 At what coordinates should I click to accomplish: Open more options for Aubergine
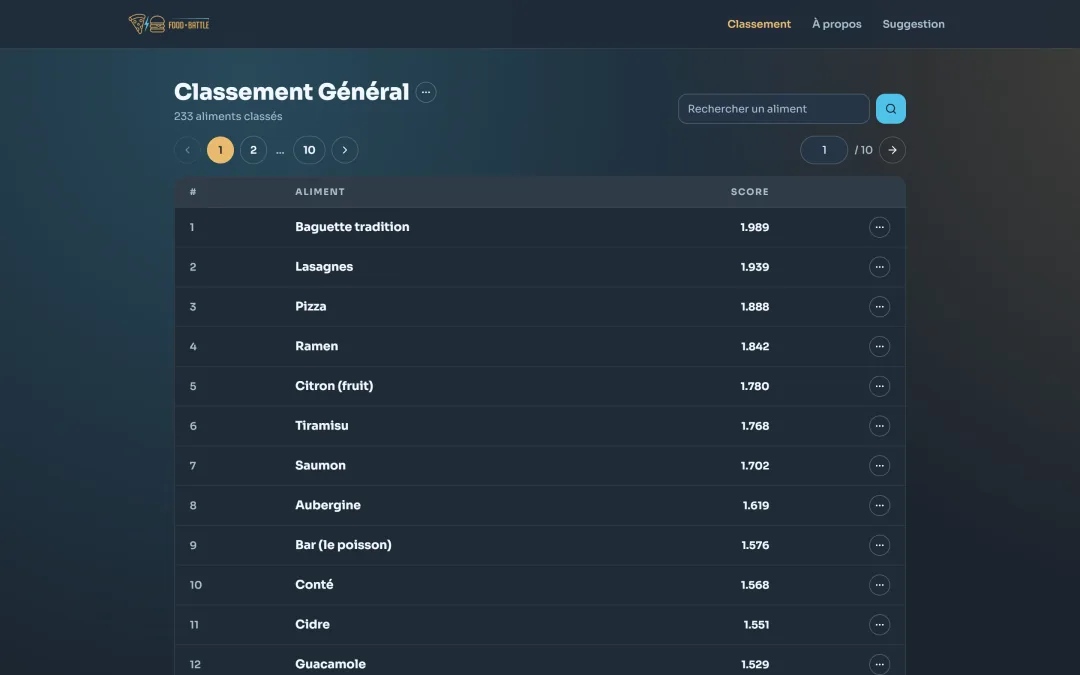pos(880,506)
